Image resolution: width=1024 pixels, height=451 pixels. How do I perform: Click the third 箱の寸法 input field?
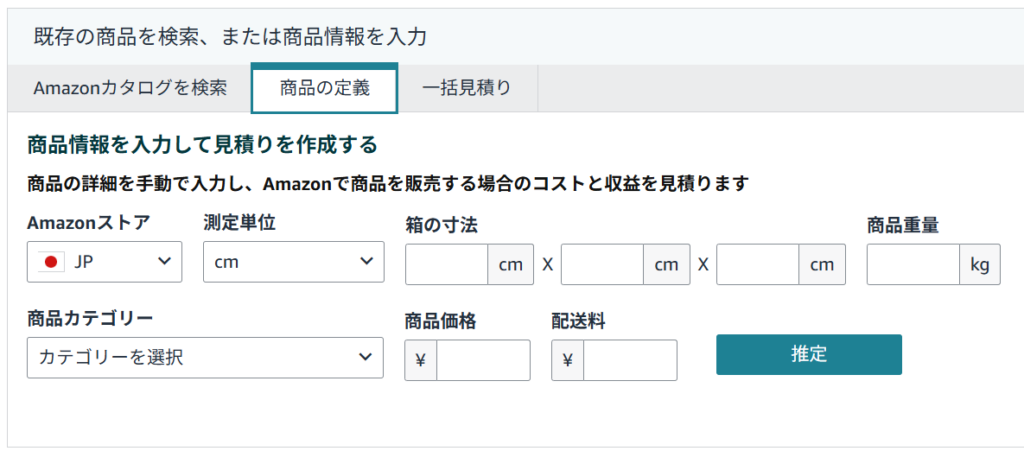tap(758, 265)
